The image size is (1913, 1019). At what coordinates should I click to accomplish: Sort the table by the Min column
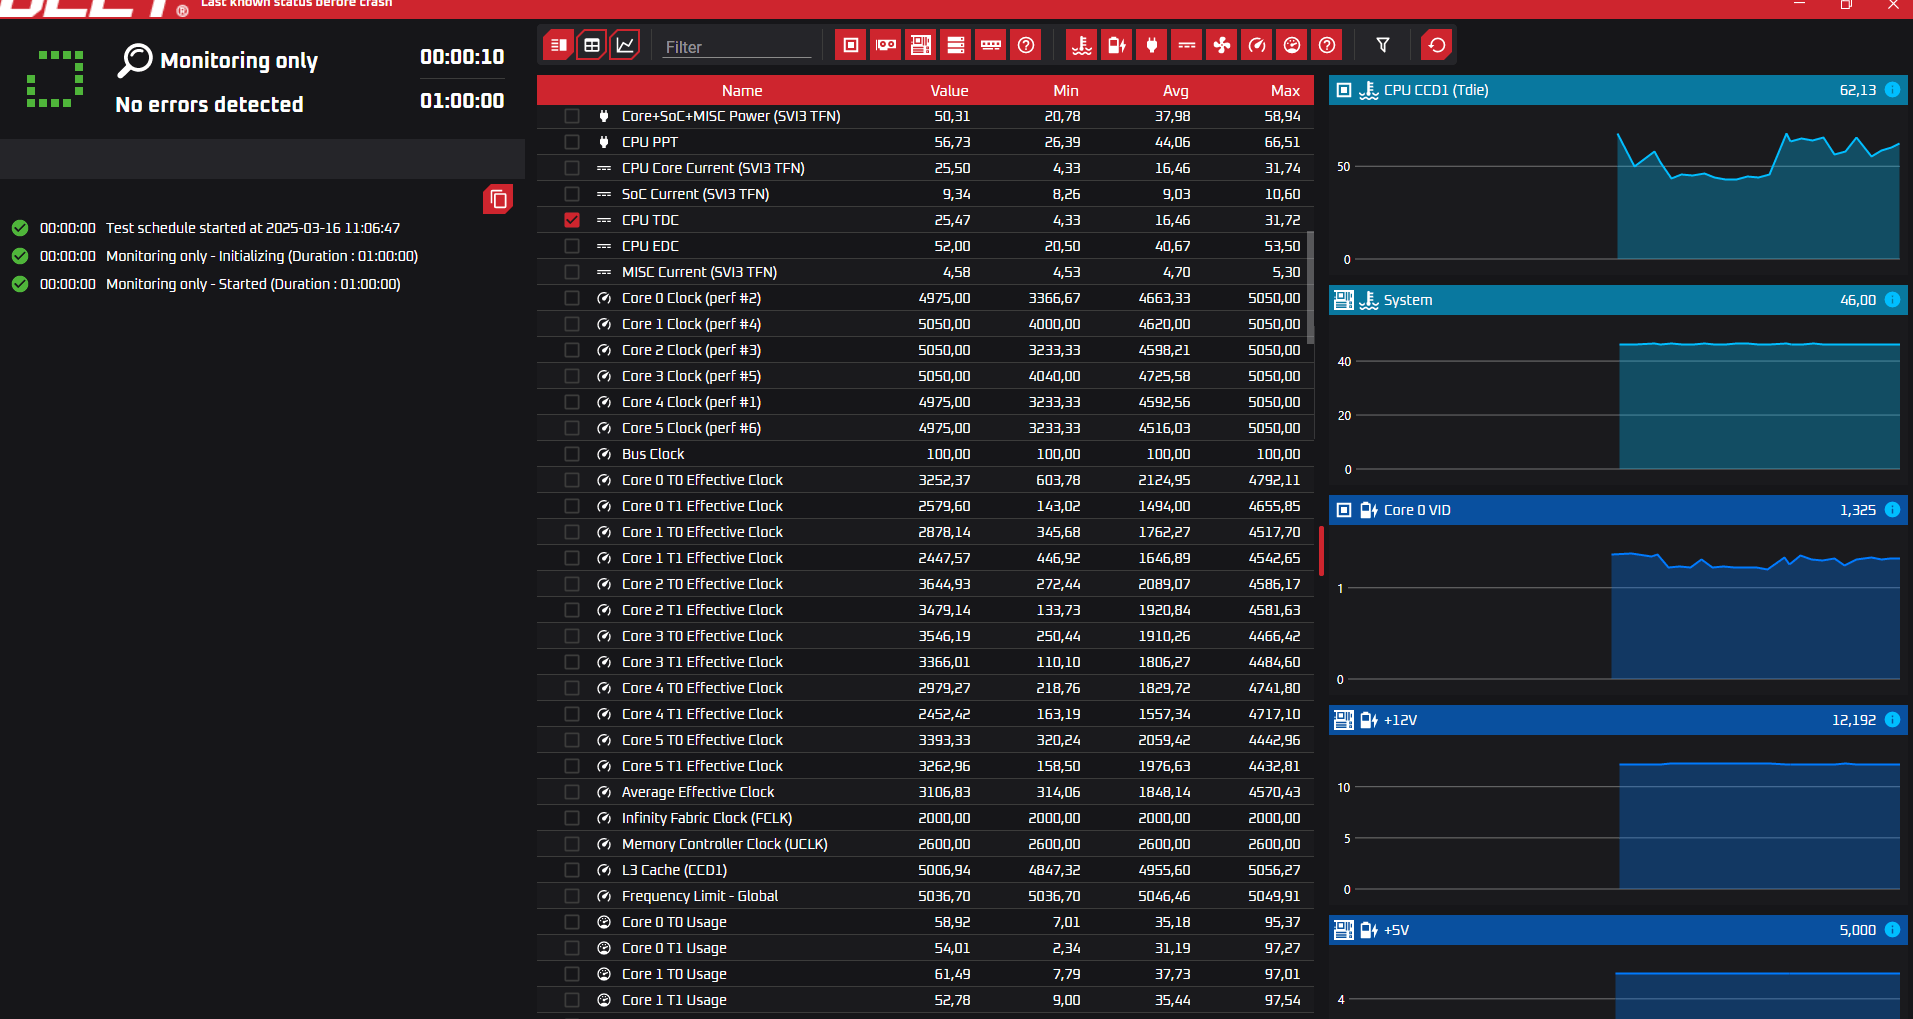pos(1066,90)
